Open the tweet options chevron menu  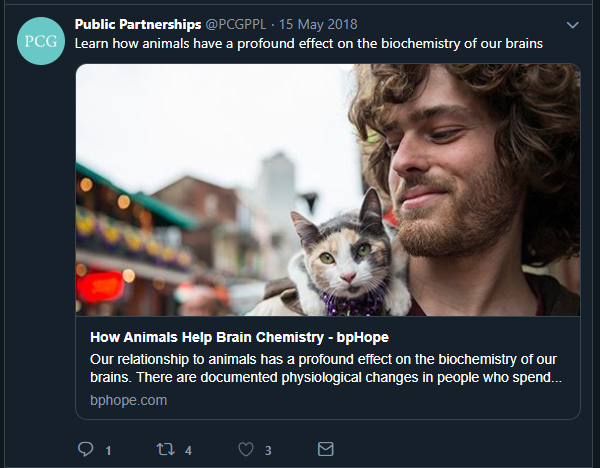[572, 24]
